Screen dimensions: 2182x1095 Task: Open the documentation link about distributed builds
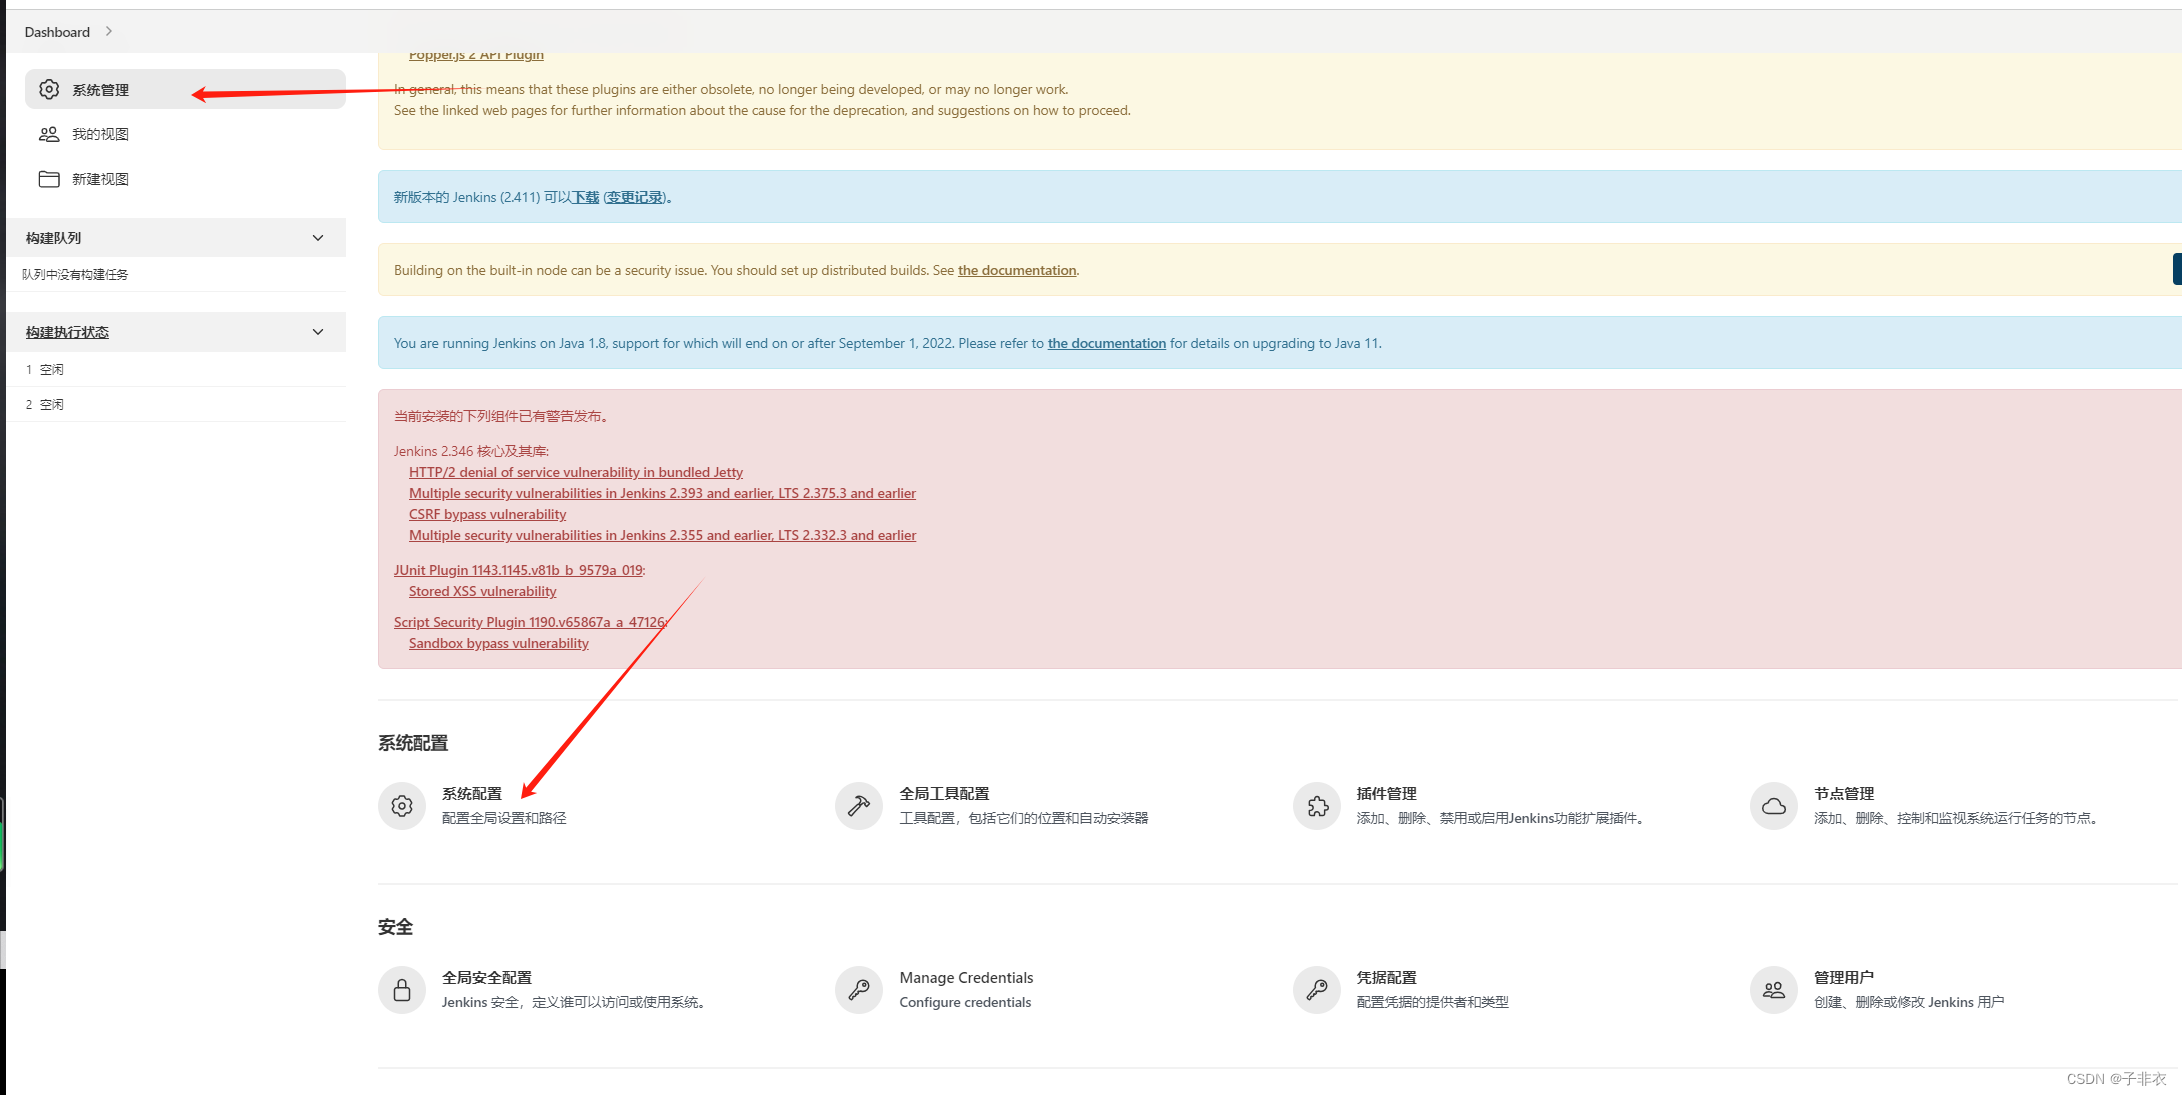pyautogui.click(x=1017, y=270)
